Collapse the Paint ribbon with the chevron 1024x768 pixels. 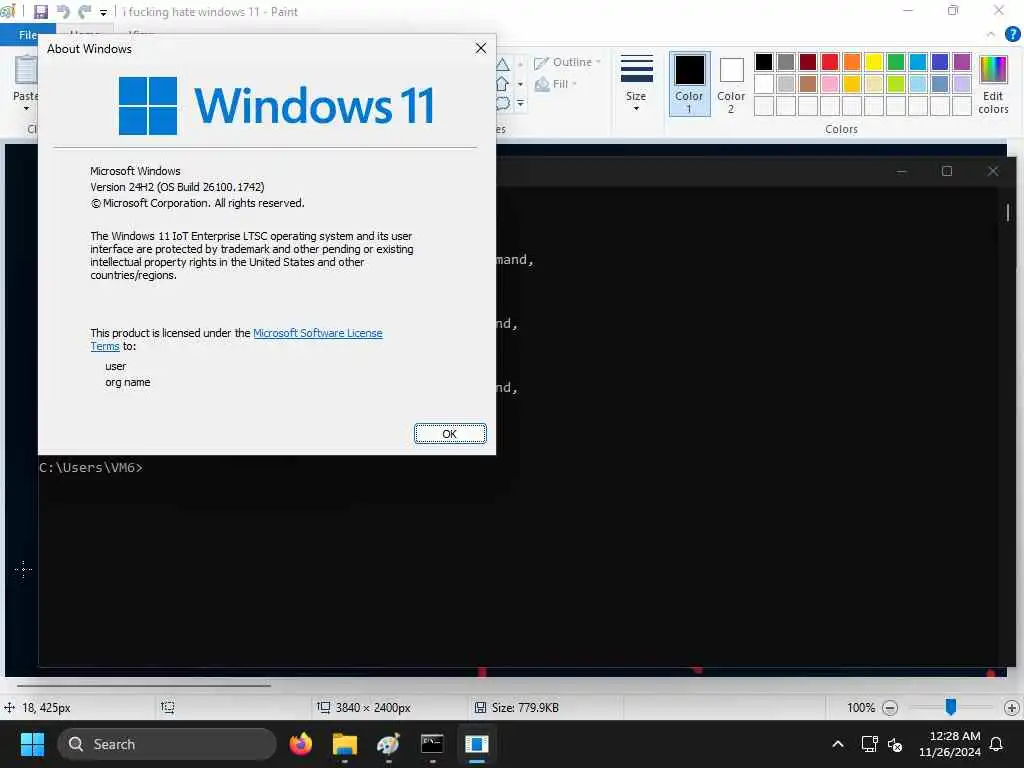(991, 34)
